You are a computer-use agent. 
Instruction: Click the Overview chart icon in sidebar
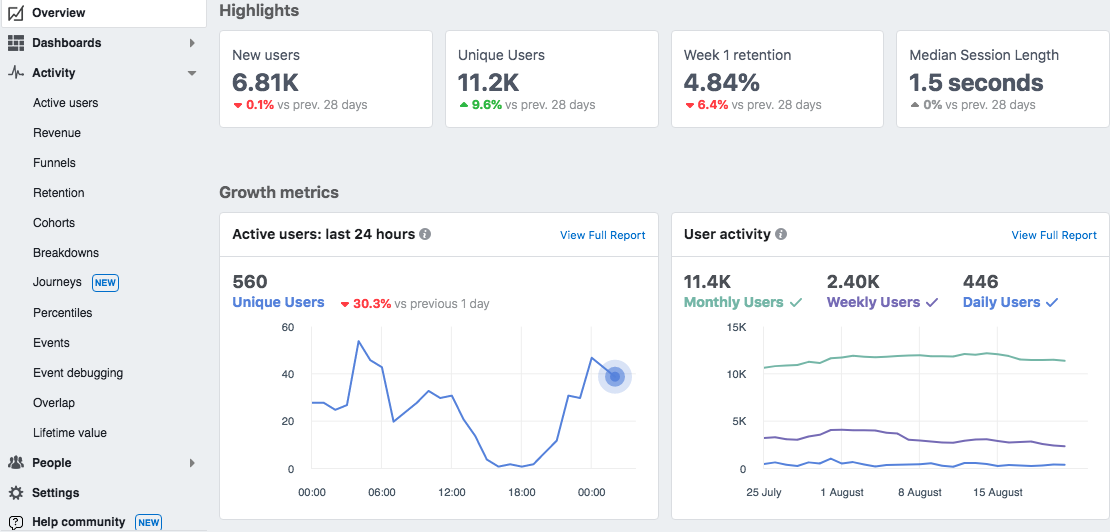click(x=16, y=13)
